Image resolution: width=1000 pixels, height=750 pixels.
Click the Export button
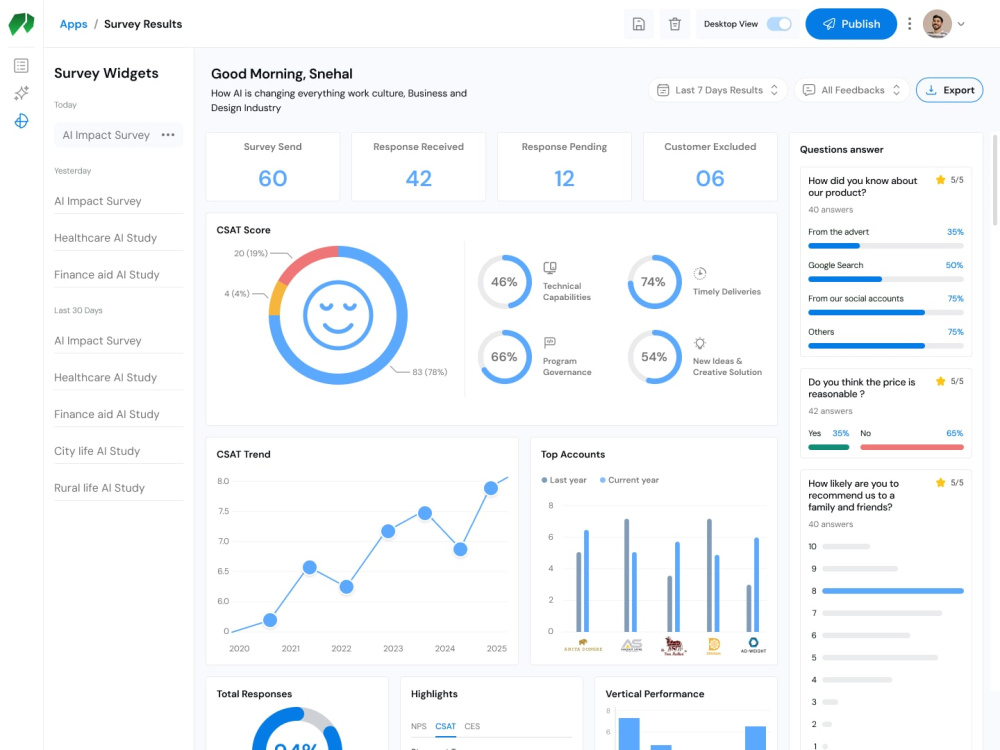tap(949, 90)
